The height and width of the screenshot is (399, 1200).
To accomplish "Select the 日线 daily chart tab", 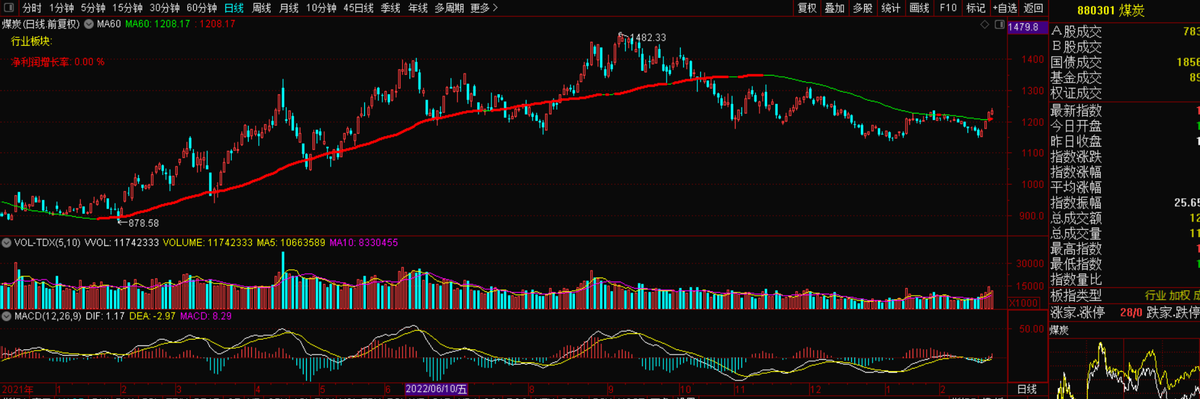I will 234,7.
